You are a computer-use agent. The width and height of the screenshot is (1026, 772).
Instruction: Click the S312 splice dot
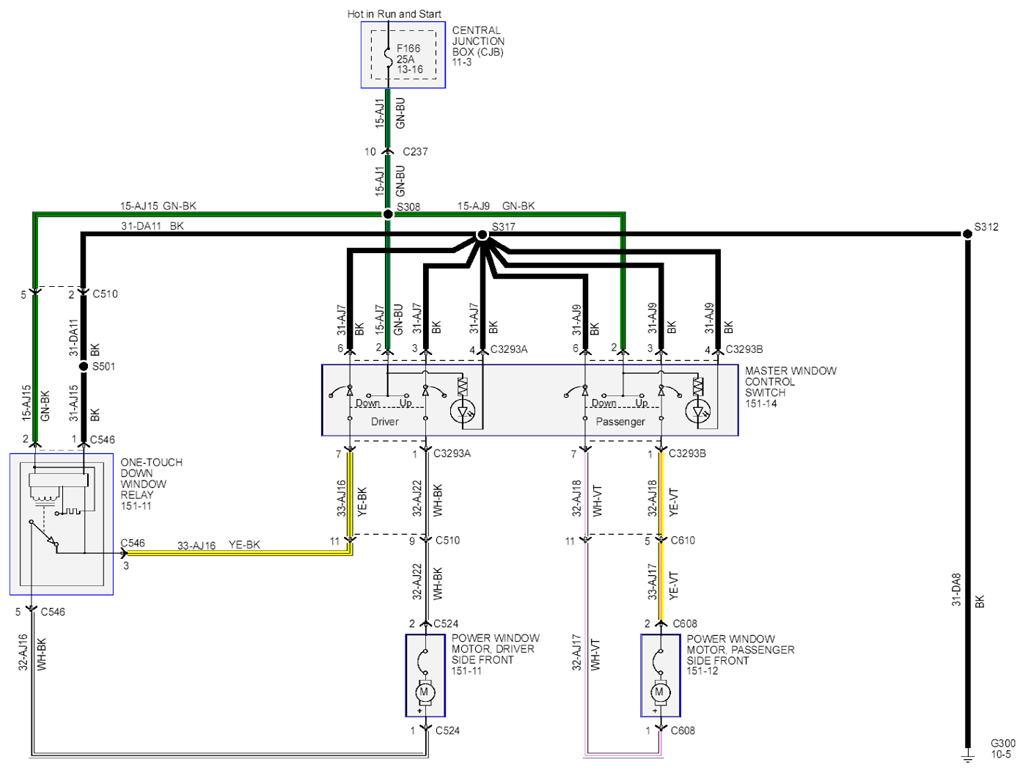pos(967,234)
